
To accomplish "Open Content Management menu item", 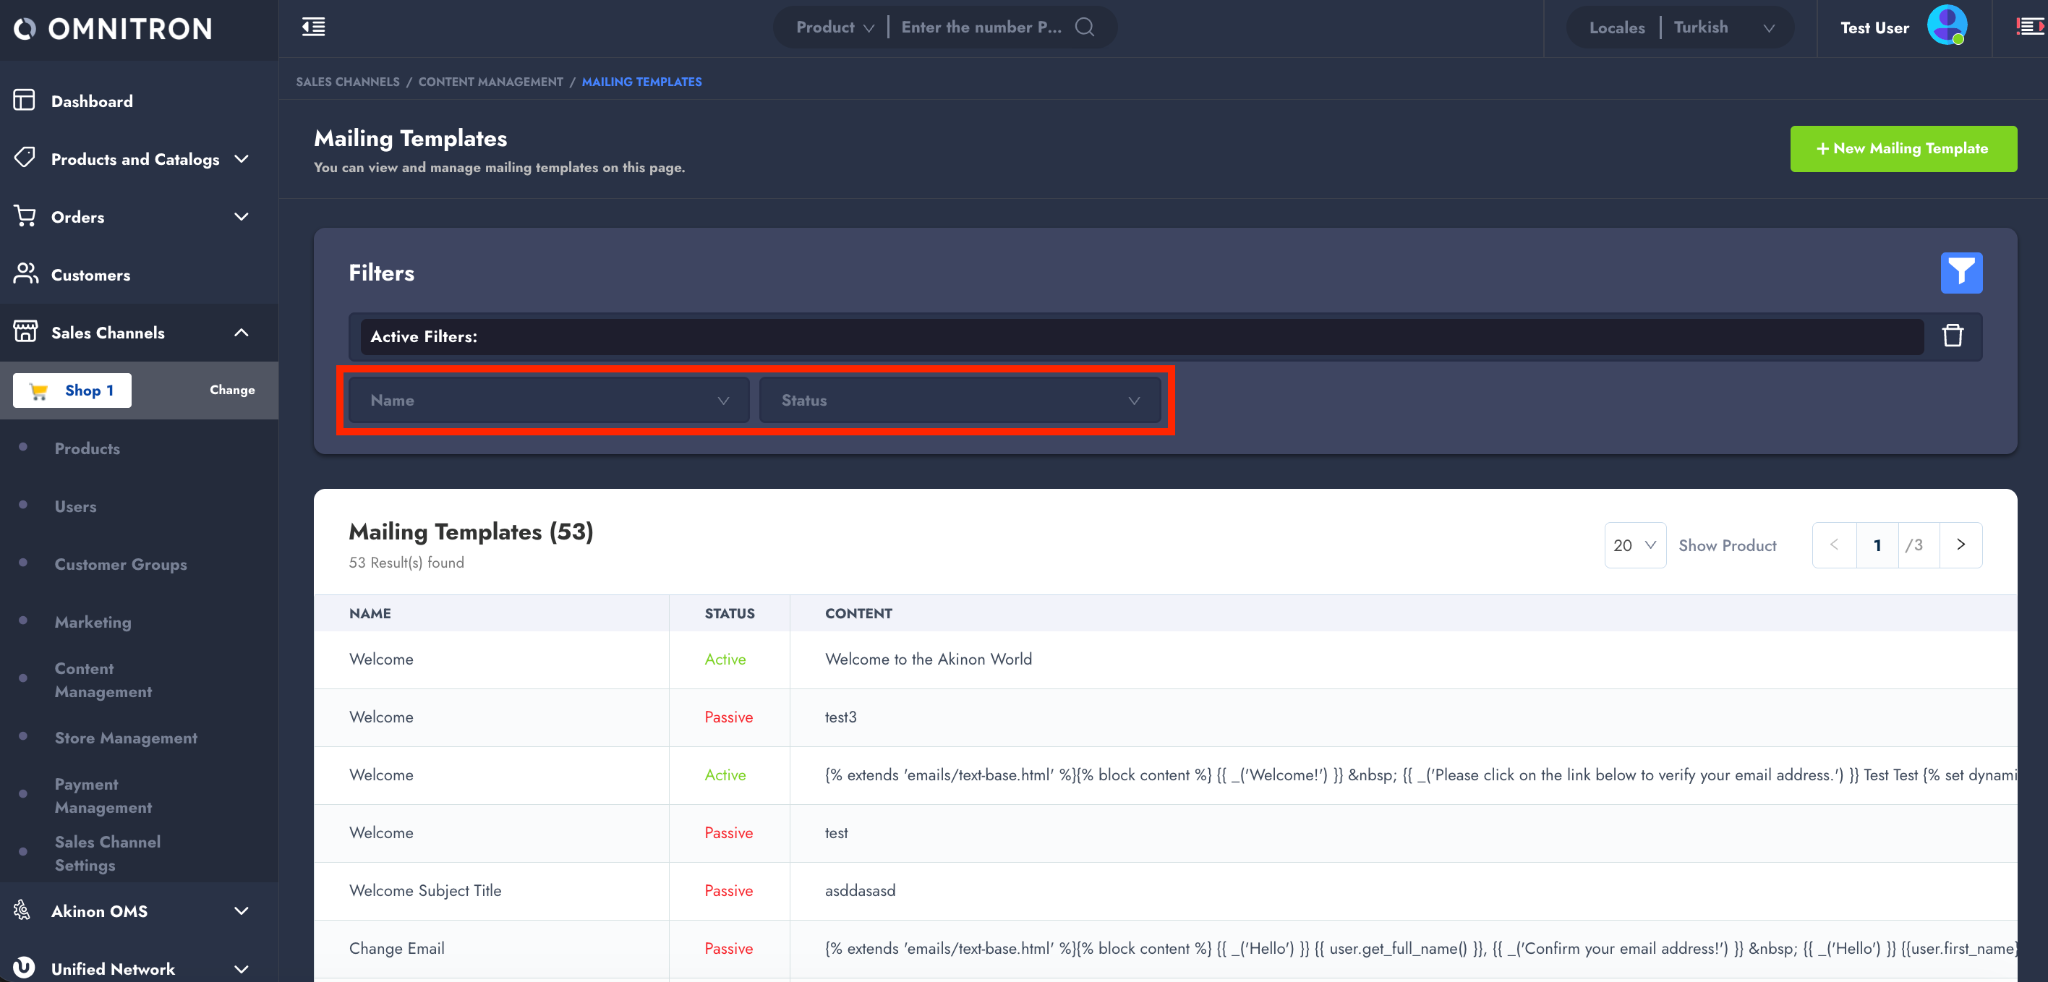I will click(103, 680).
